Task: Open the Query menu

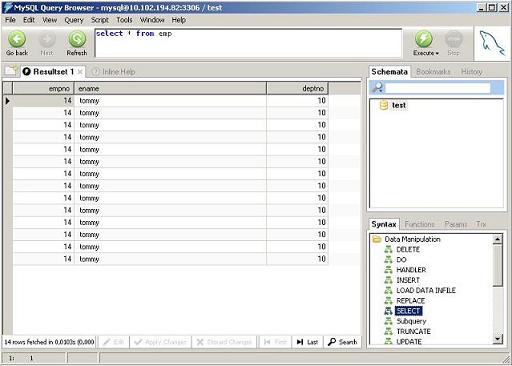Action: pos(74,20)
